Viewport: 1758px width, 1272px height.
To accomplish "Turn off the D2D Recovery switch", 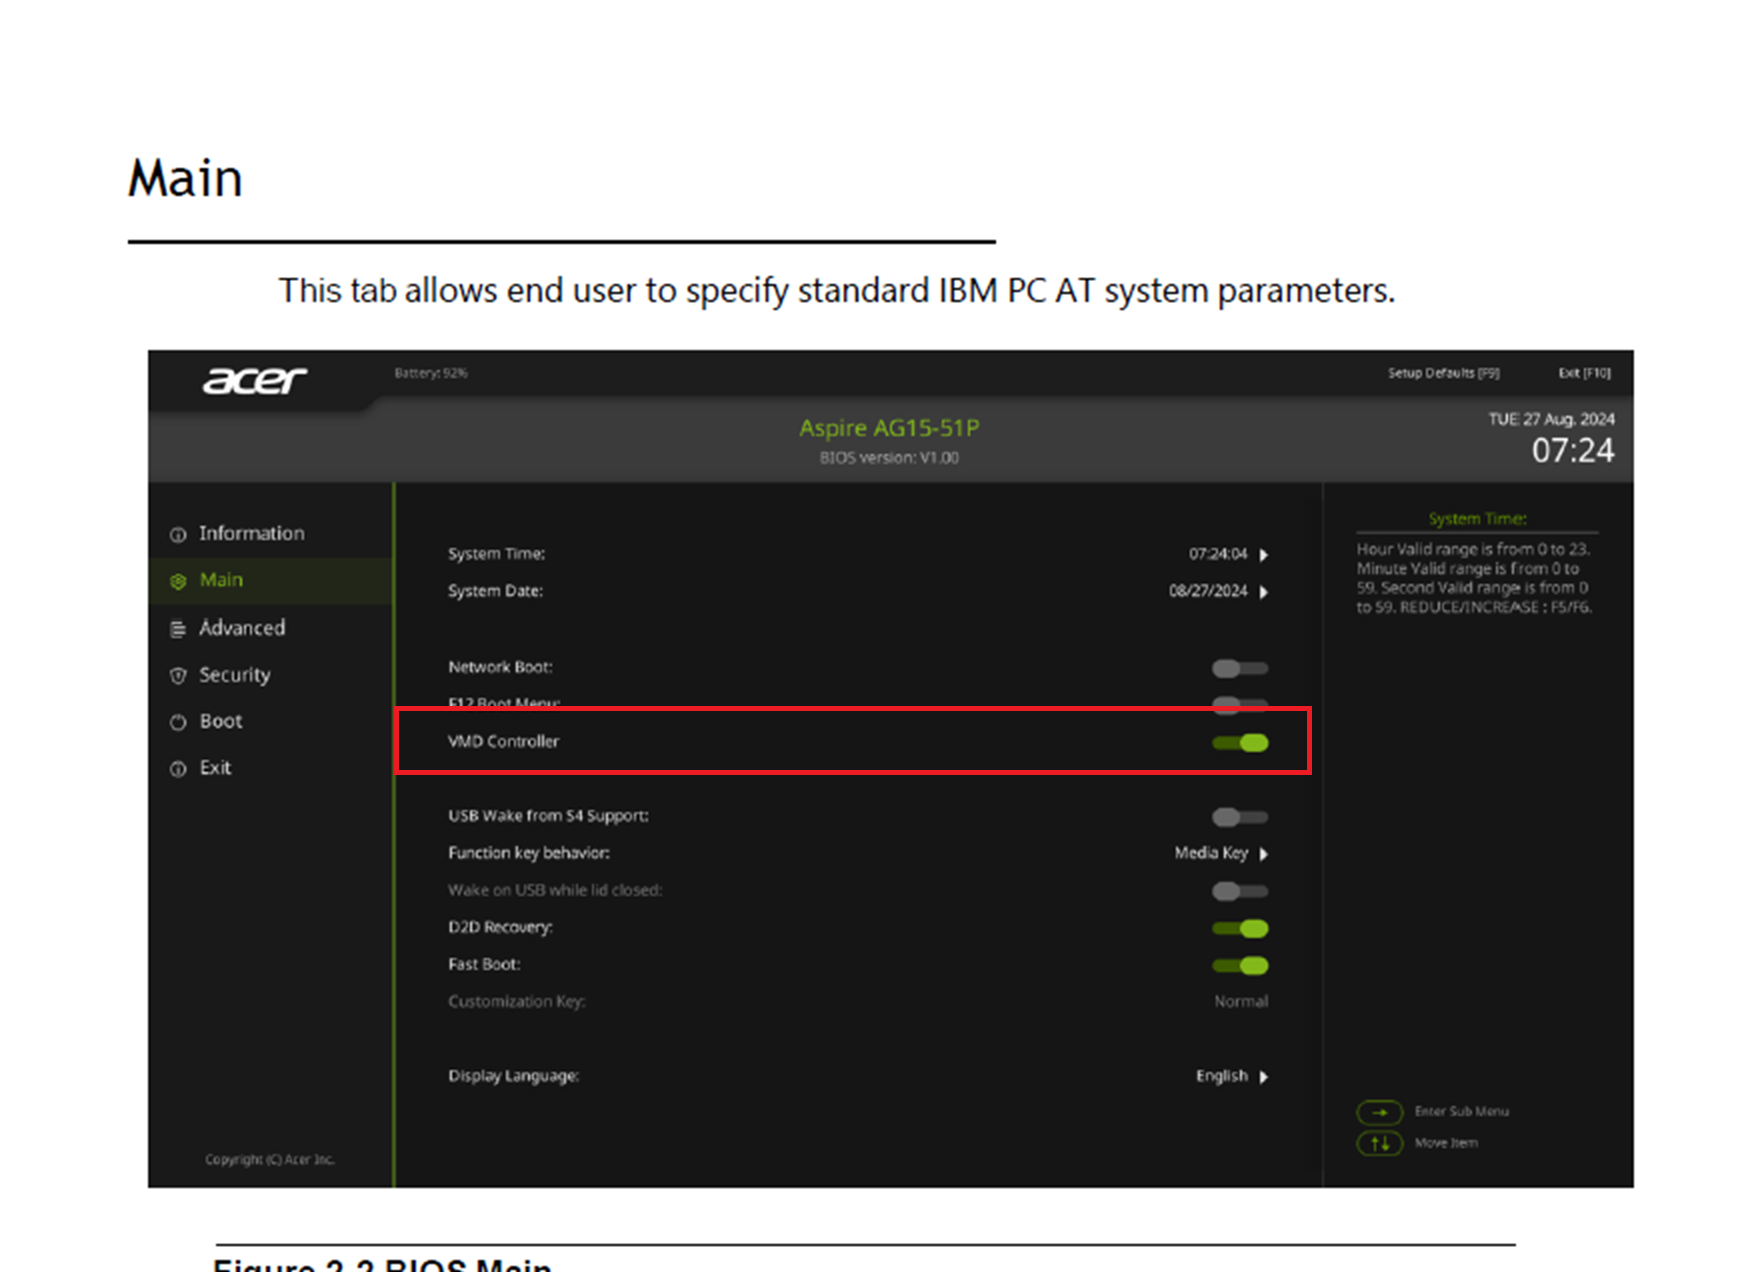I will tap(1240, 928).
